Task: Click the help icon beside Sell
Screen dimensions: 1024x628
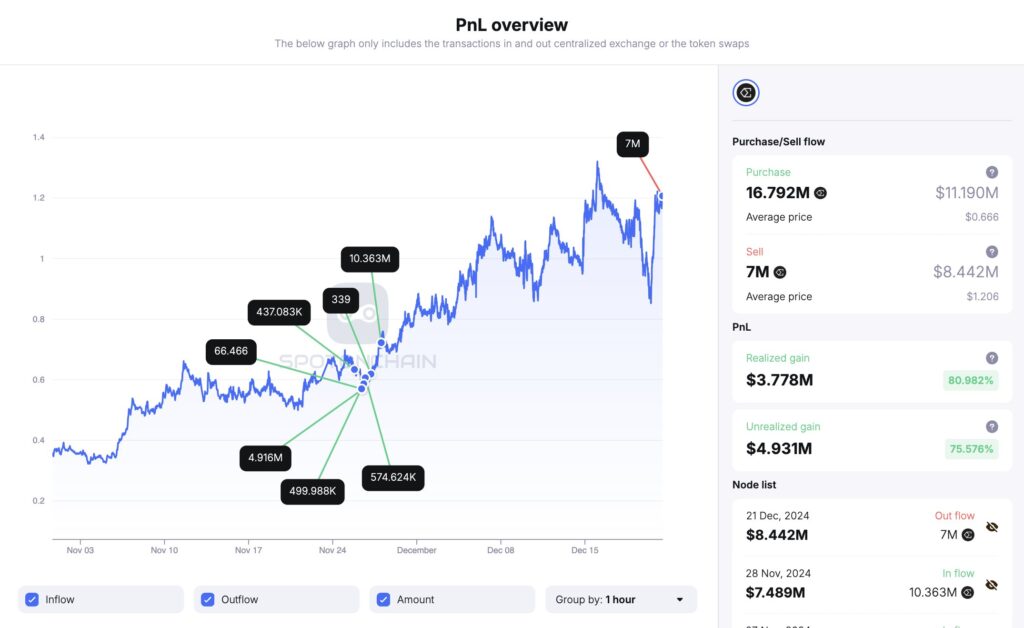Action: (992, 252)
